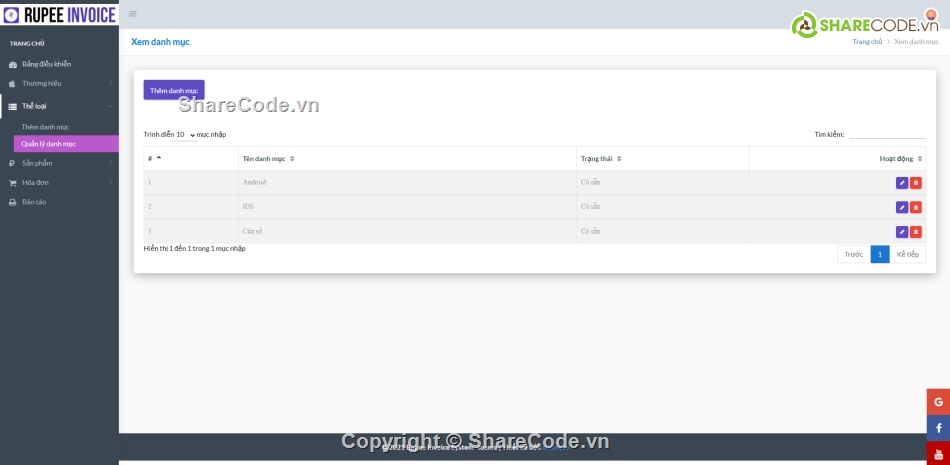Focus the Tìm kiếm search field
This screenshot has width=950, height=465.
click(887, 134)
